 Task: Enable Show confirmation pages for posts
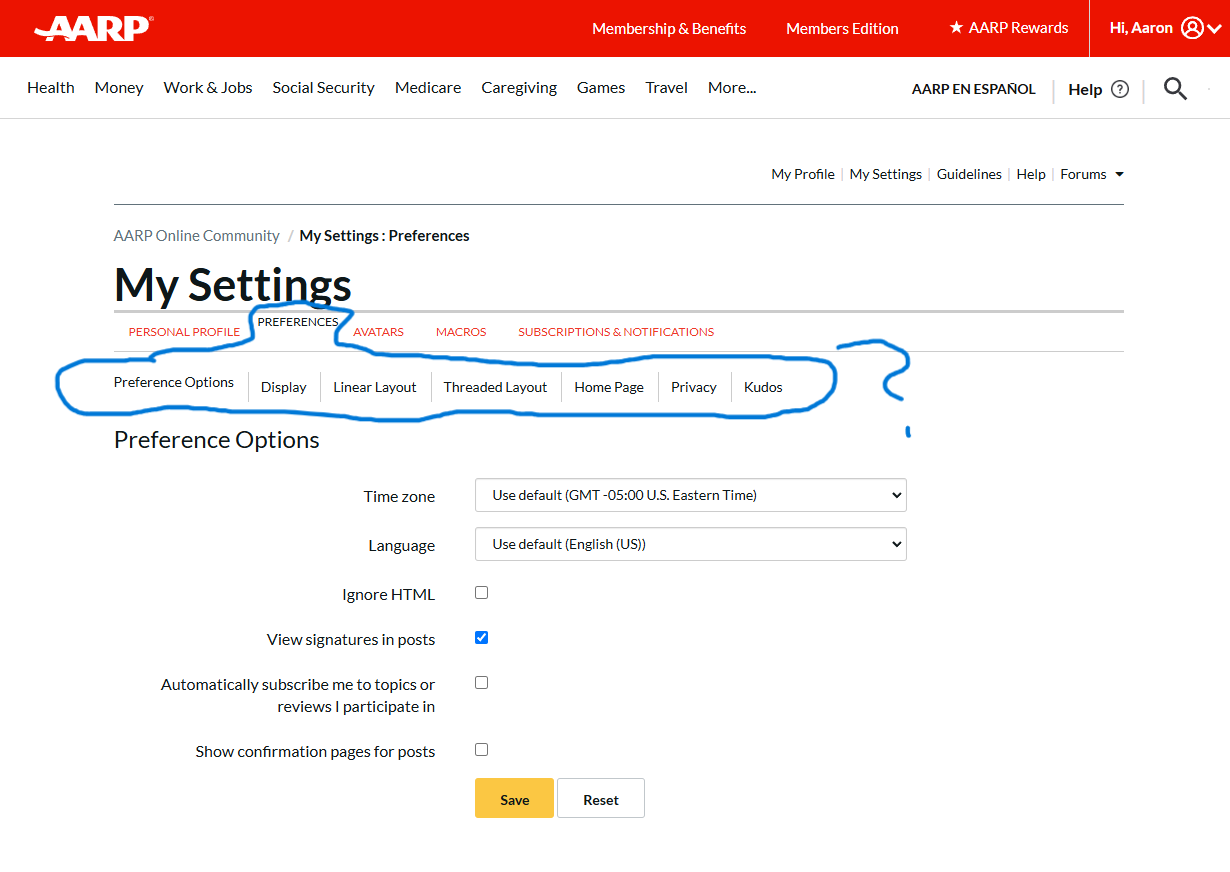point(481,749)
